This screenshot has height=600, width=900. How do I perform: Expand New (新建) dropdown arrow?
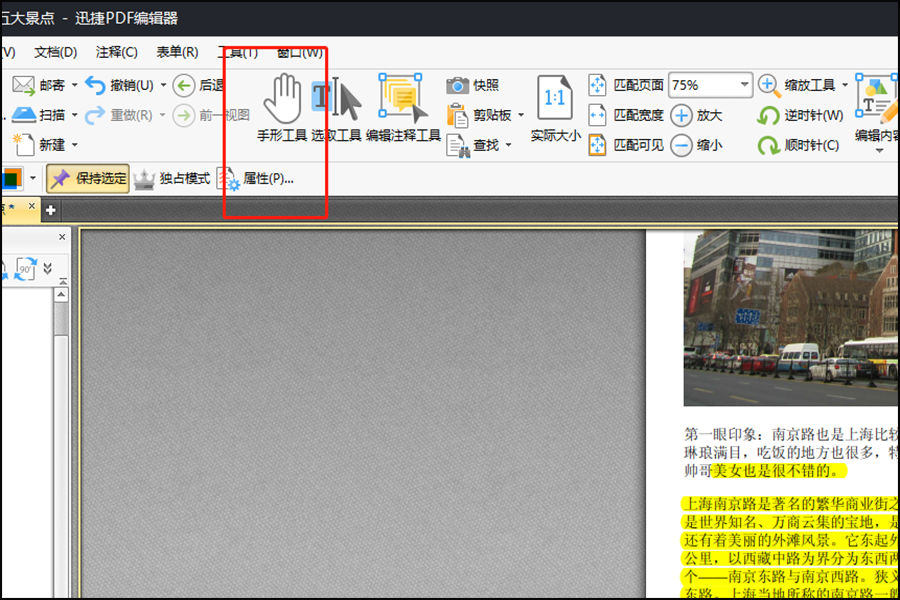(x=74, y=145)
